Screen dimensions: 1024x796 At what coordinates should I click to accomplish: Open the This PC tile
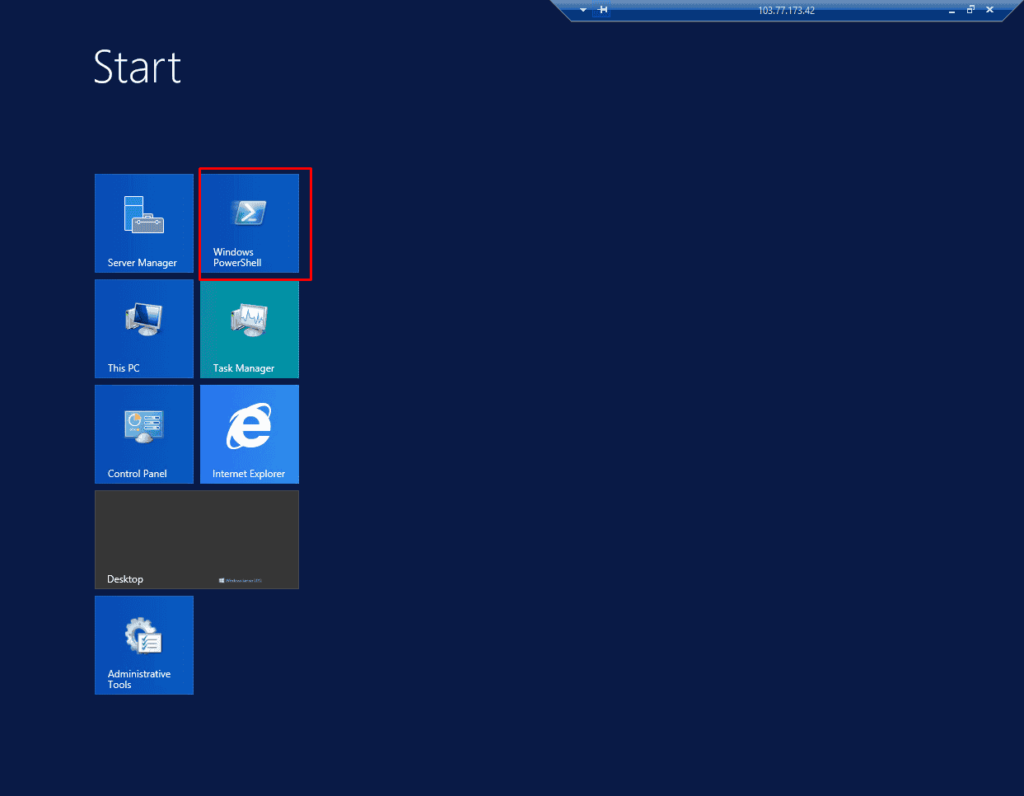point(144,328)
